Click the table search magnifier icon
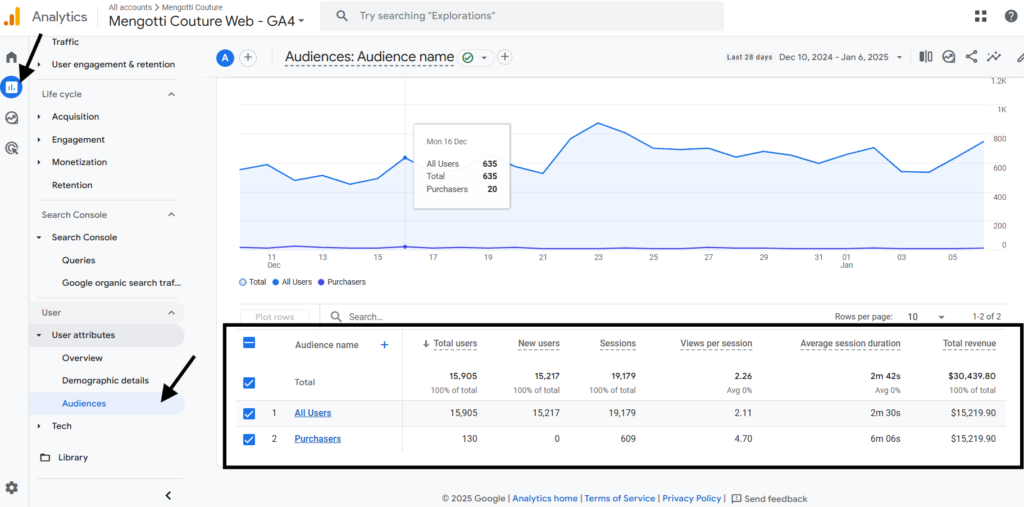Viewport: 1024px width, 507px height. (336, 316)
